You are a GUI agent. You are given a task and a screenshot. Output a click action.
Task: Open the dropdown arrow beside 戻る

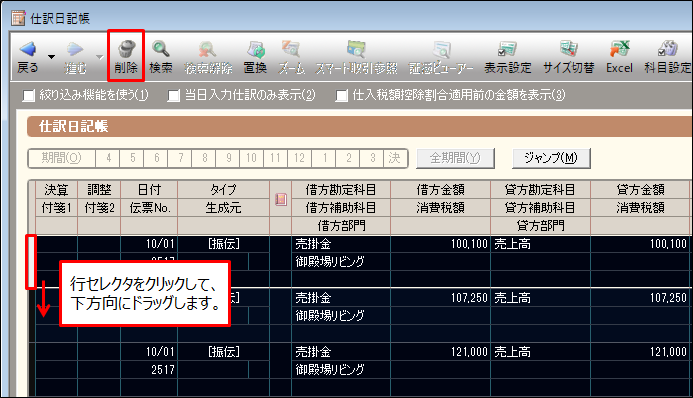pos(51,57)
